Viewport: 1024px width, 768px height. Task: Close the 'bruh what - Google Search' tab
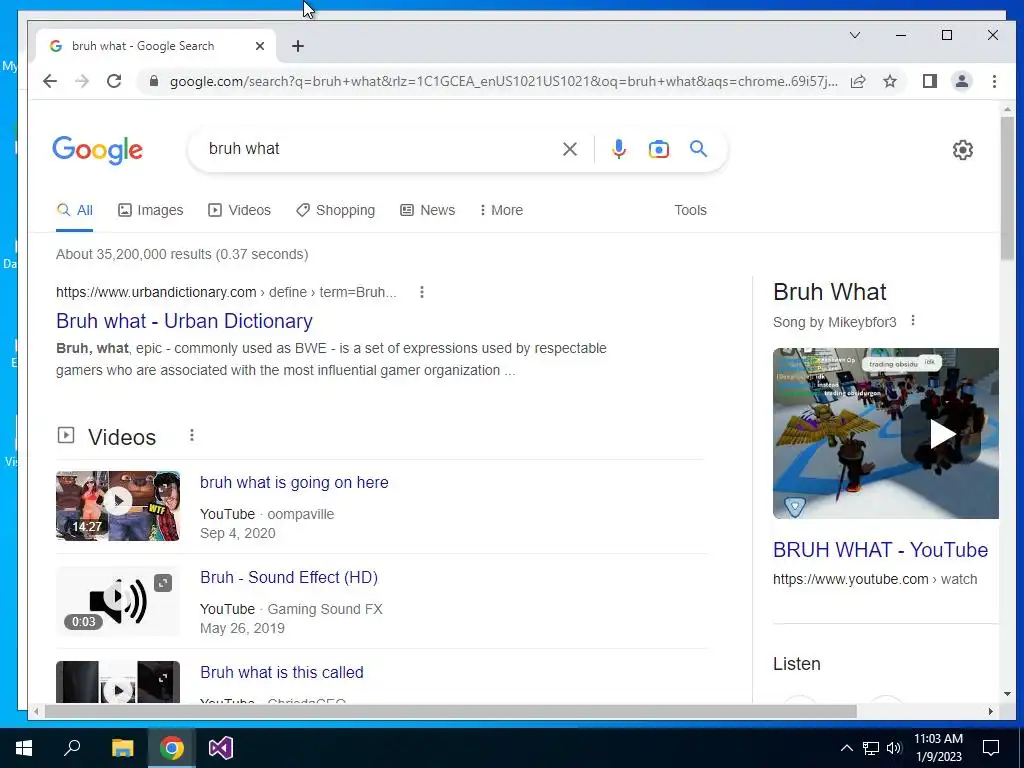pos(260,46)
